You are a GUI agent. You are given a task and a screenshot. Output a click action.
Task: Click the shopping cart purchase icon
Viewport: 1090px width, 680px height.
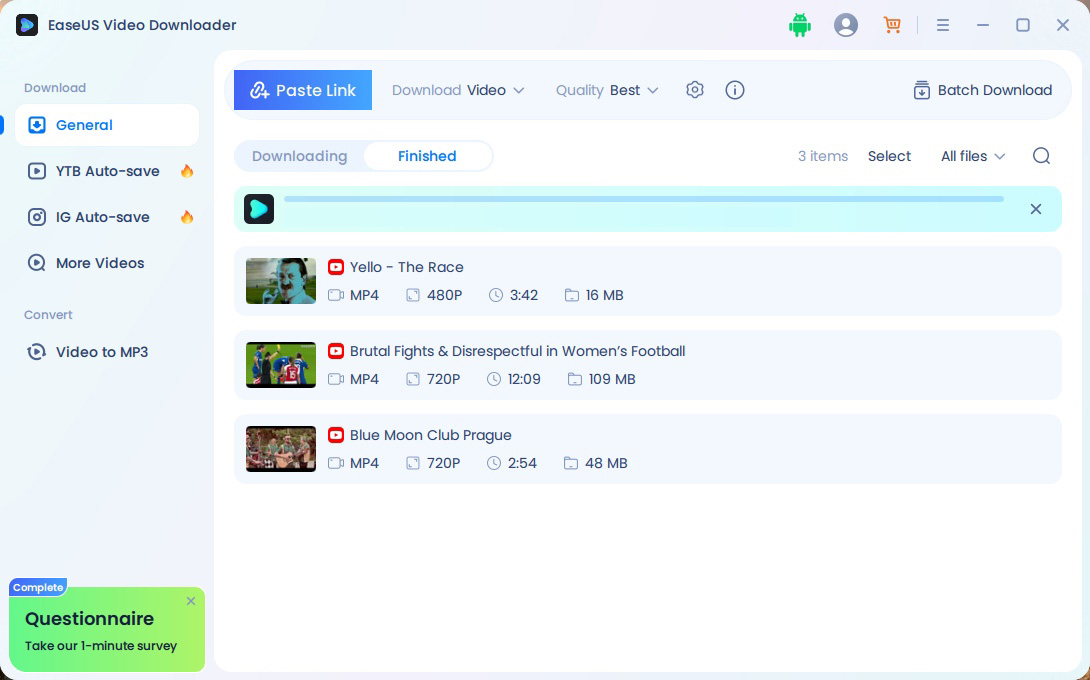point(892,26)
